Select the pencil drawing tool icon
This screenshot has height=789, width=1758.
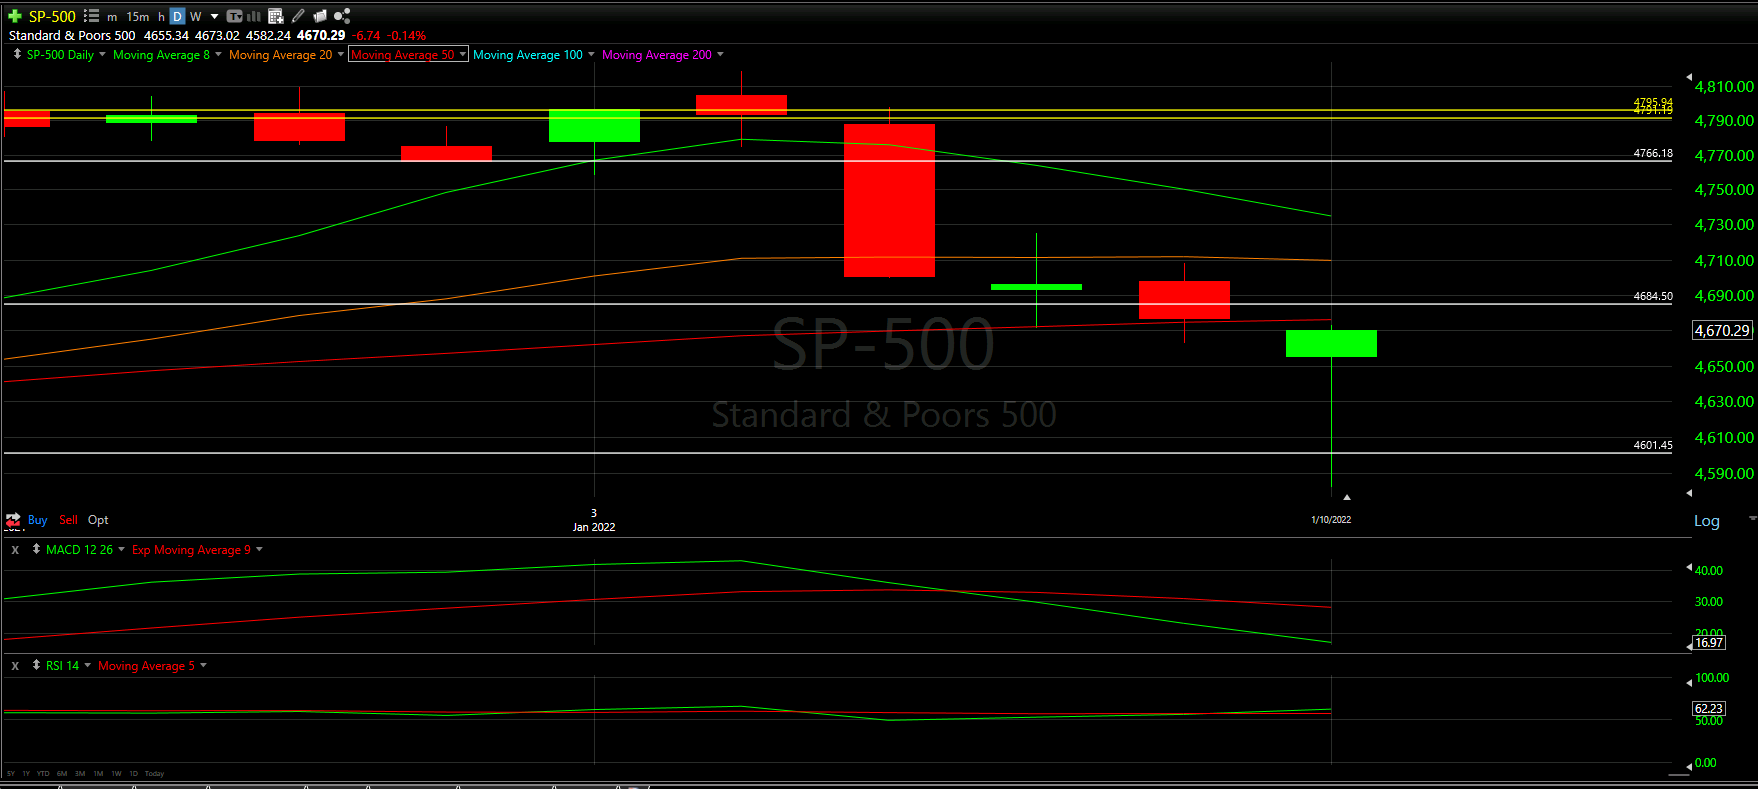click(x=298, y=16)
